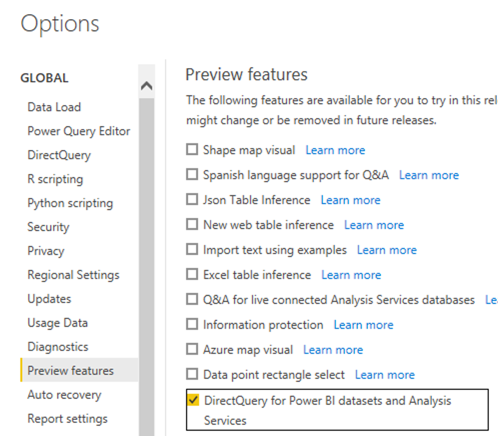Click the sidebar scroll up arrow
The width and height of the screenshot is (498, 436).
coord(147,86)
